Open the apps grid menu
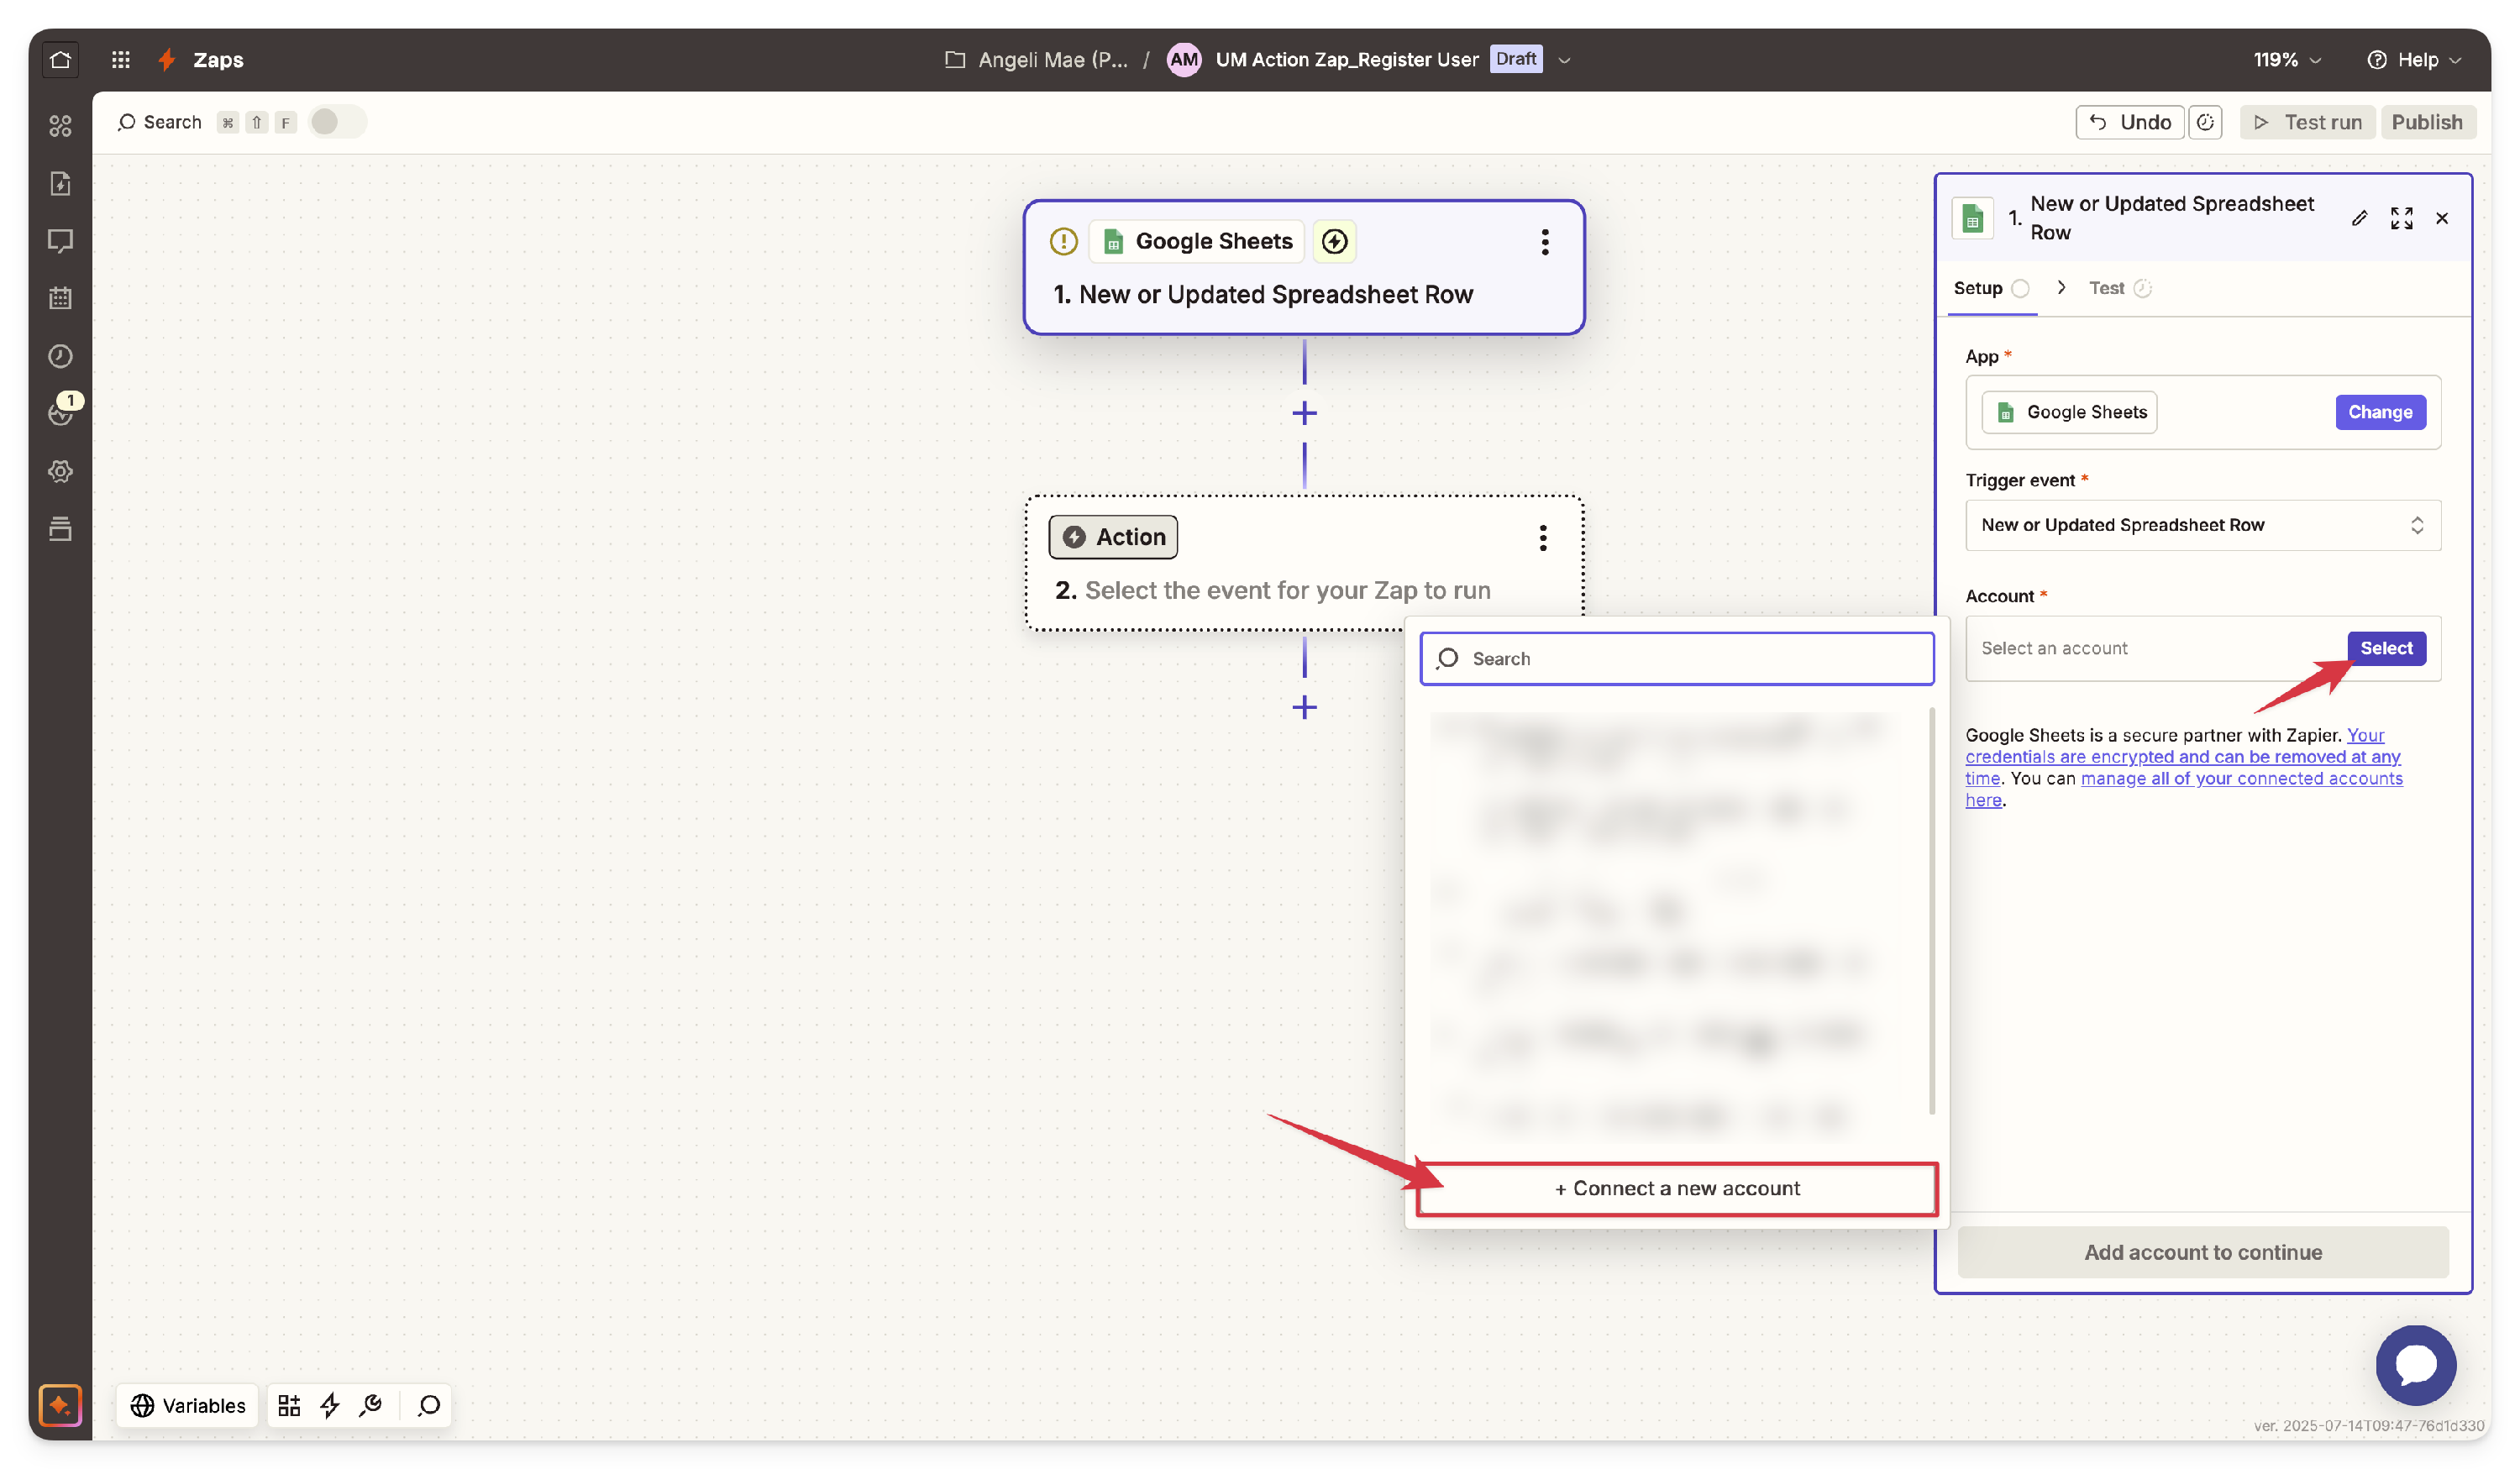The height and width of the screenshot is (1469, 2520). pos(121,59)
